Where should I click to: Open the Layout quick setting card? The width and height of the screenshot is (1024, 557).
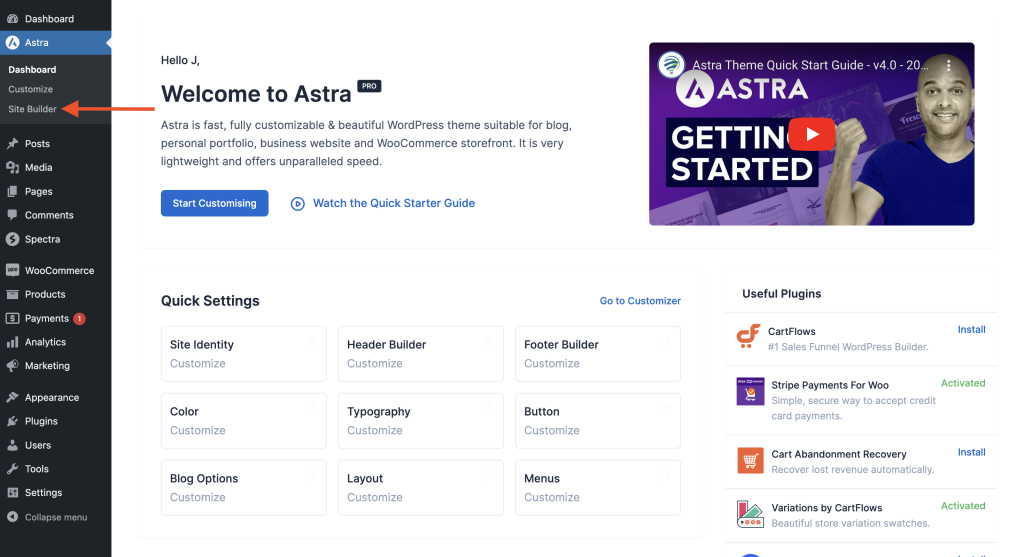pos(421,488)
